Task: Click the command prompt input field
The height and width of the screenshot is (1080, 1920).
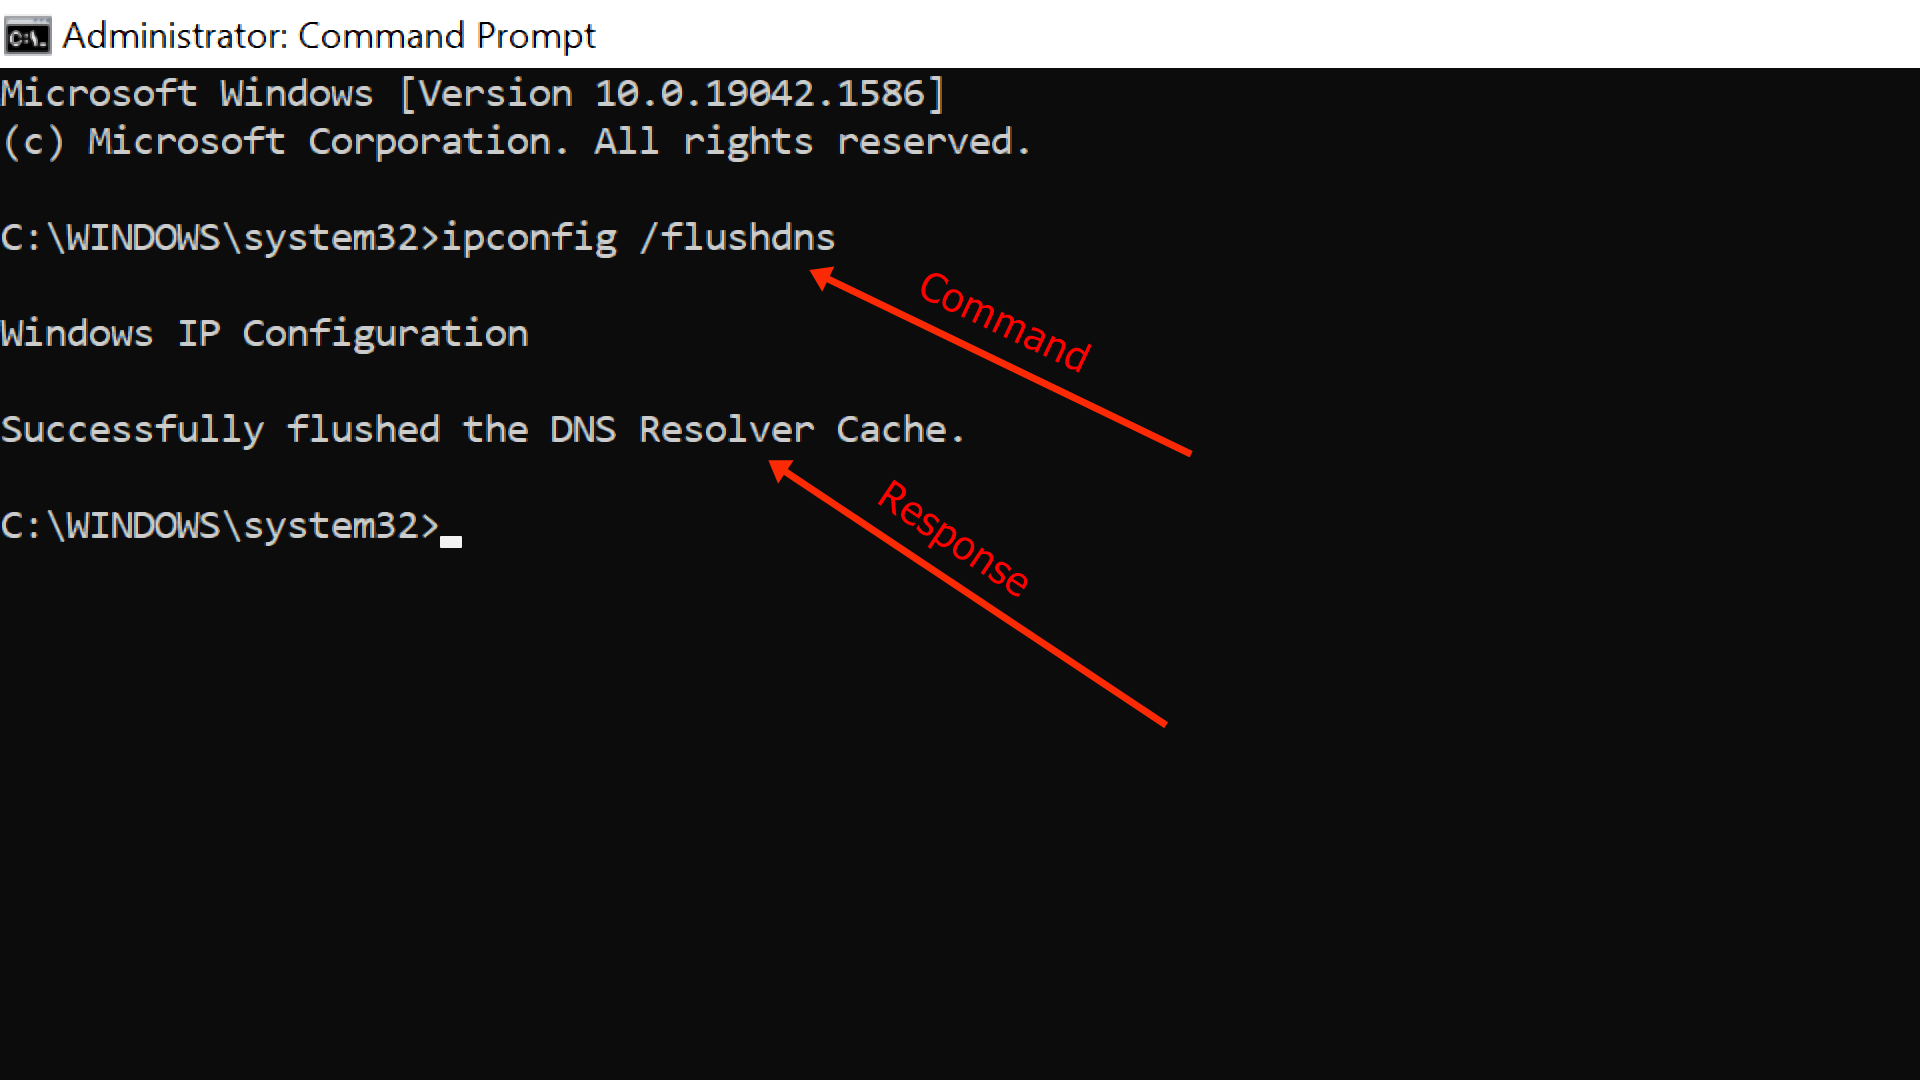Action: (x=455, y=526)
